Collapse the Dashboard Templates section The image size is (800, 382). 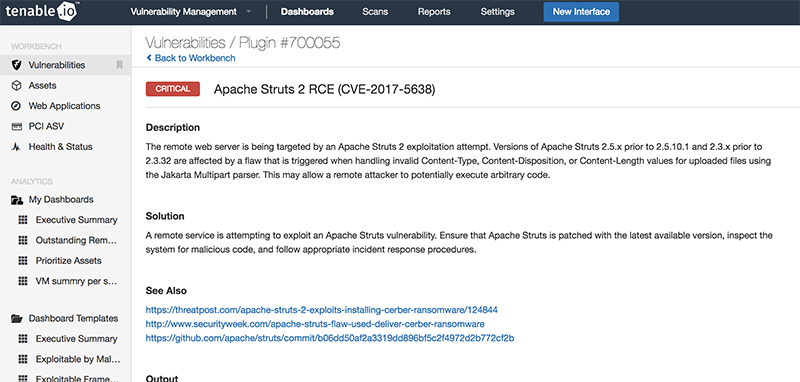pos(73,319)
